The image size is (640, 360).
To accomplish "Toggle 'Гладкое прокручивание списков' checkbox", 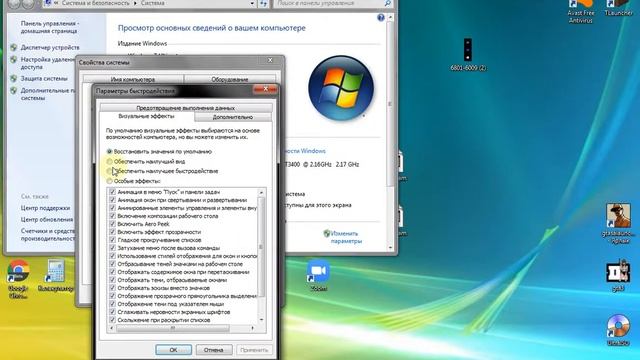I will pos(113,240).
